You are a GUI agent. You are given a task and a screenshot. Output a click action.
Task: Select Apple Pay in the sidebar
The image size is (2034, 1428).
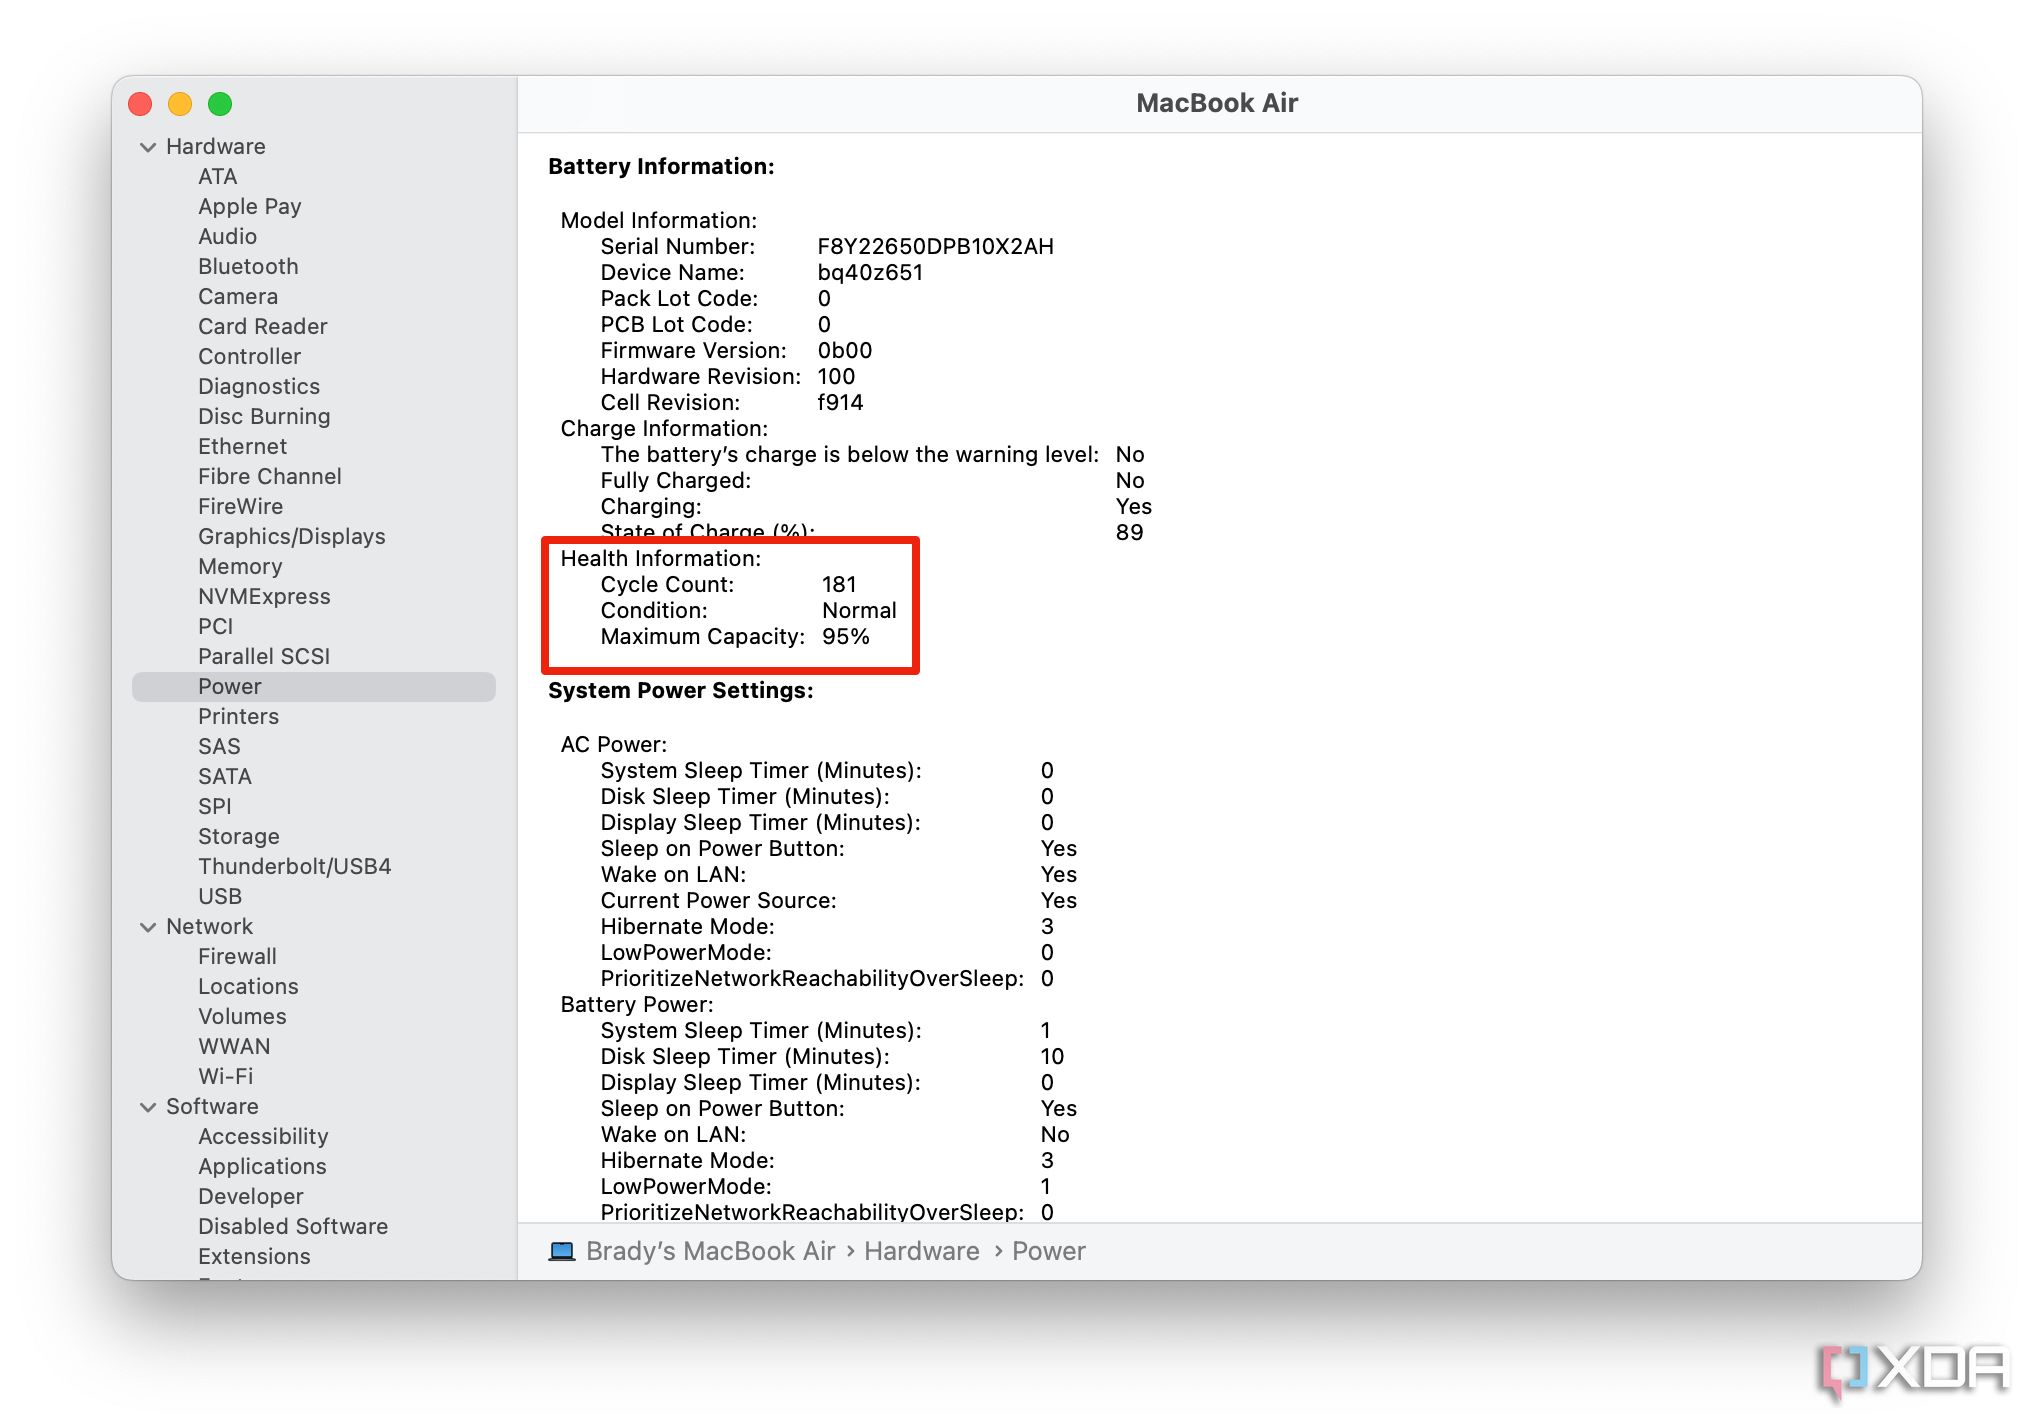[x=250, y=207]
